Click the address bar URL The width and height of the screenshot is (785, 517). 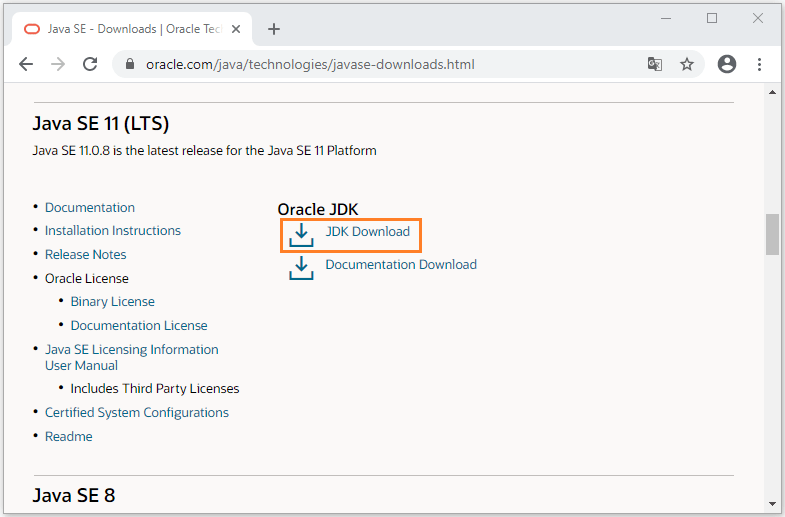[x=310, y=65]
